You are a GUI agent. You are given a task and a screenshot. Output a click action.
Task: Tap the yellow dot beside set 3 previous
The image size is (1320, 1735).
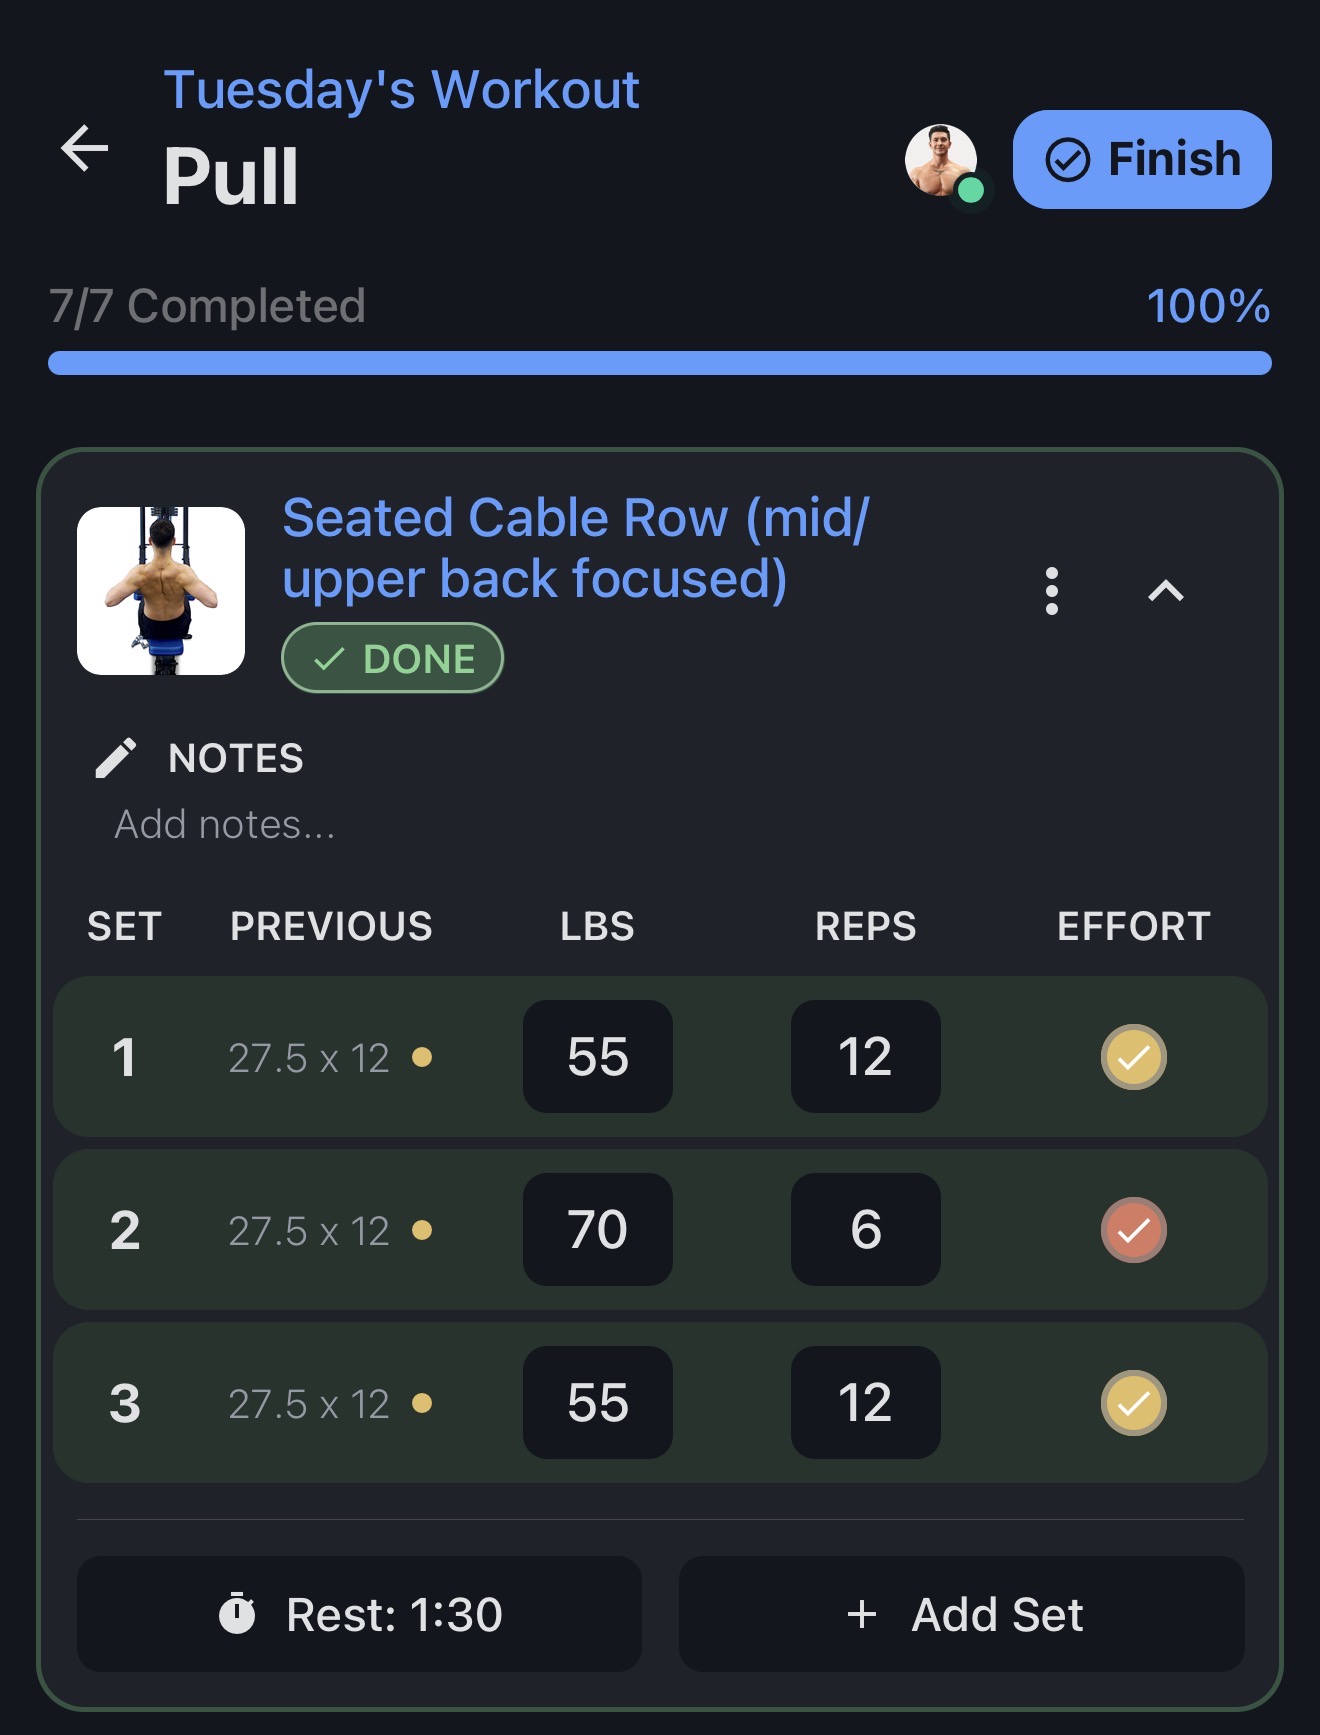pyautogui.click(x=422, y=1403)
